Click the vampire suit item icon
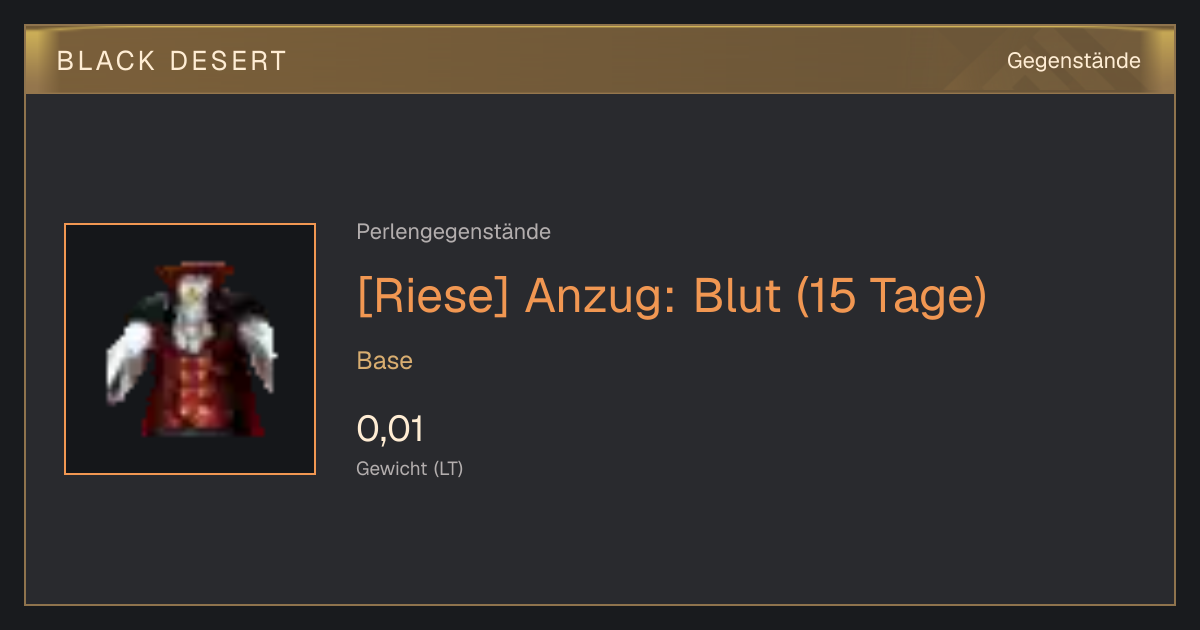 [x=190, y=349]
